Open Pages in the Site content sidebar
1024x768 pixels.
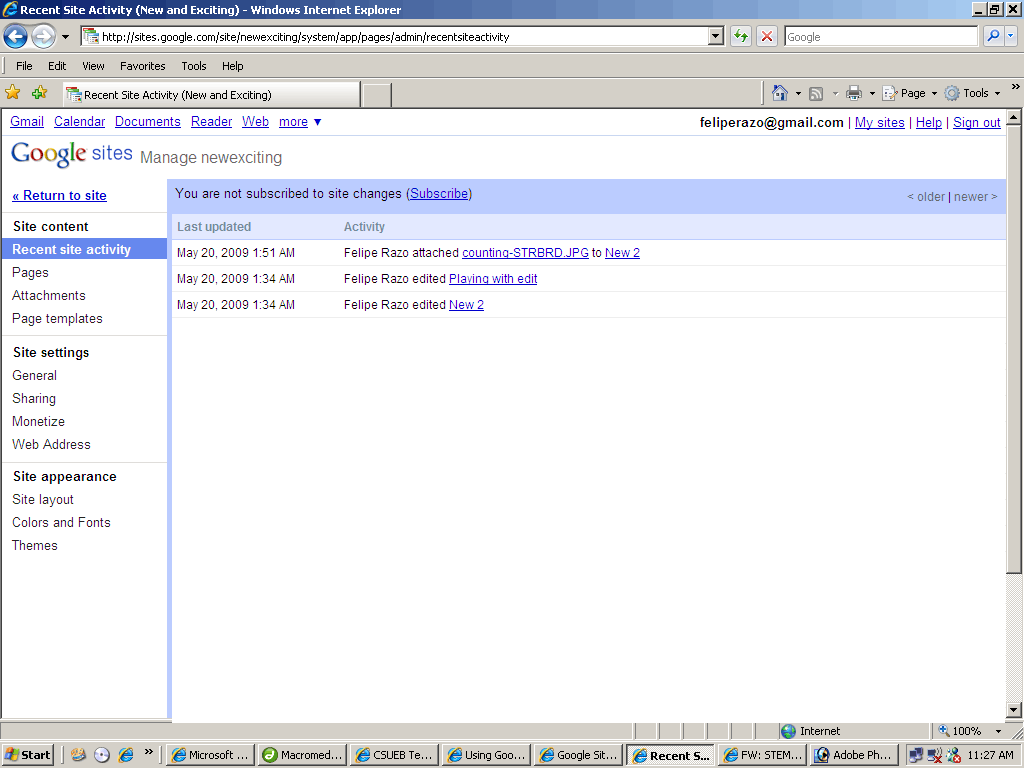[30, 272]
